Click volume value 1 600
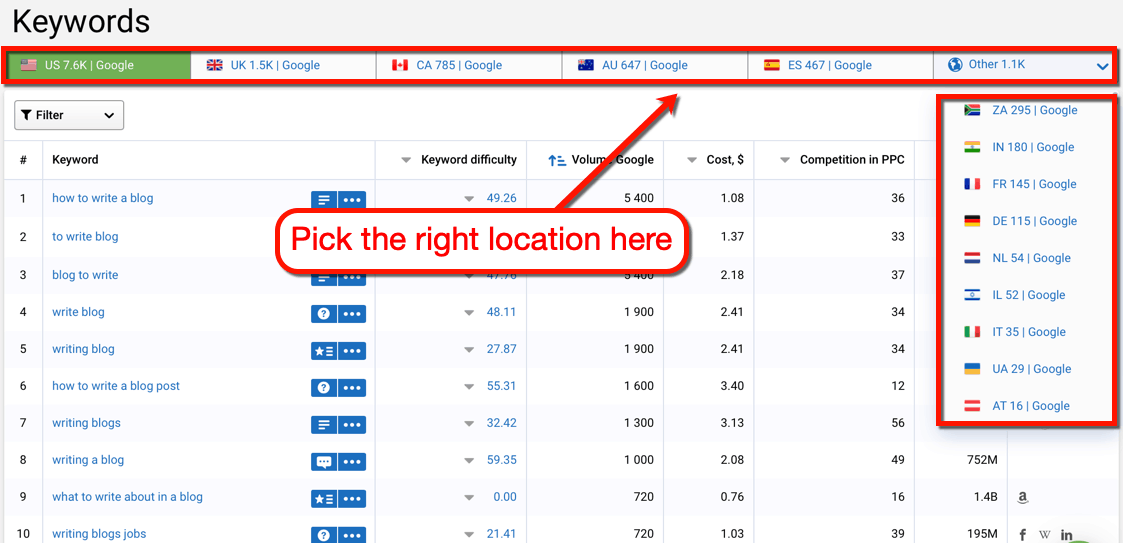 (x=638, y=386)
